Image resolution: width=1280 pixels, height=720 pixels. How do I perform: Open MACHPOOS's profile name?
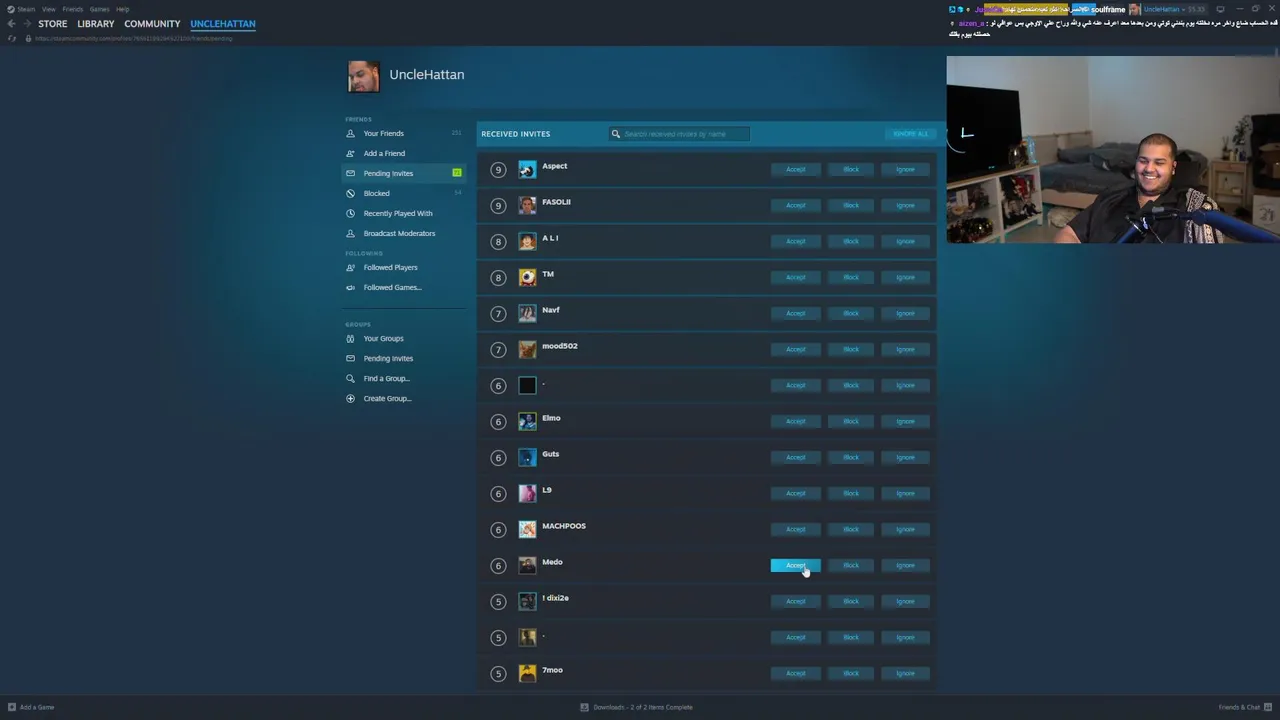pos(564,526)
